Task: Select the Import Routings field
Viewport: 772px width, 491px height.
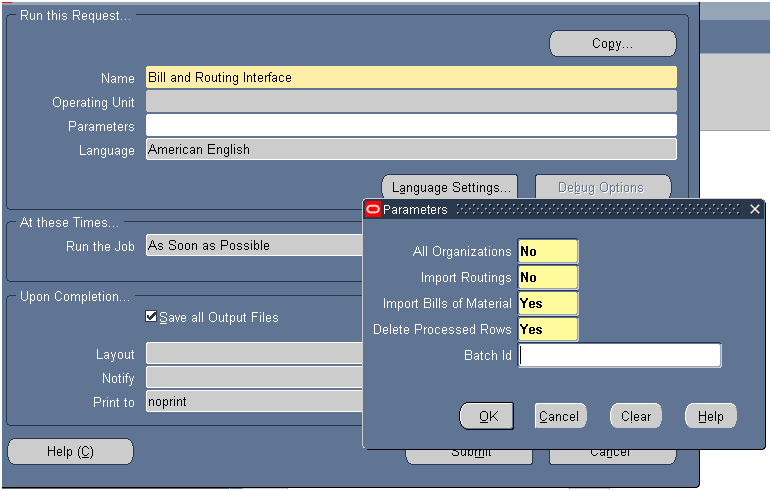Action: point(547,278)
